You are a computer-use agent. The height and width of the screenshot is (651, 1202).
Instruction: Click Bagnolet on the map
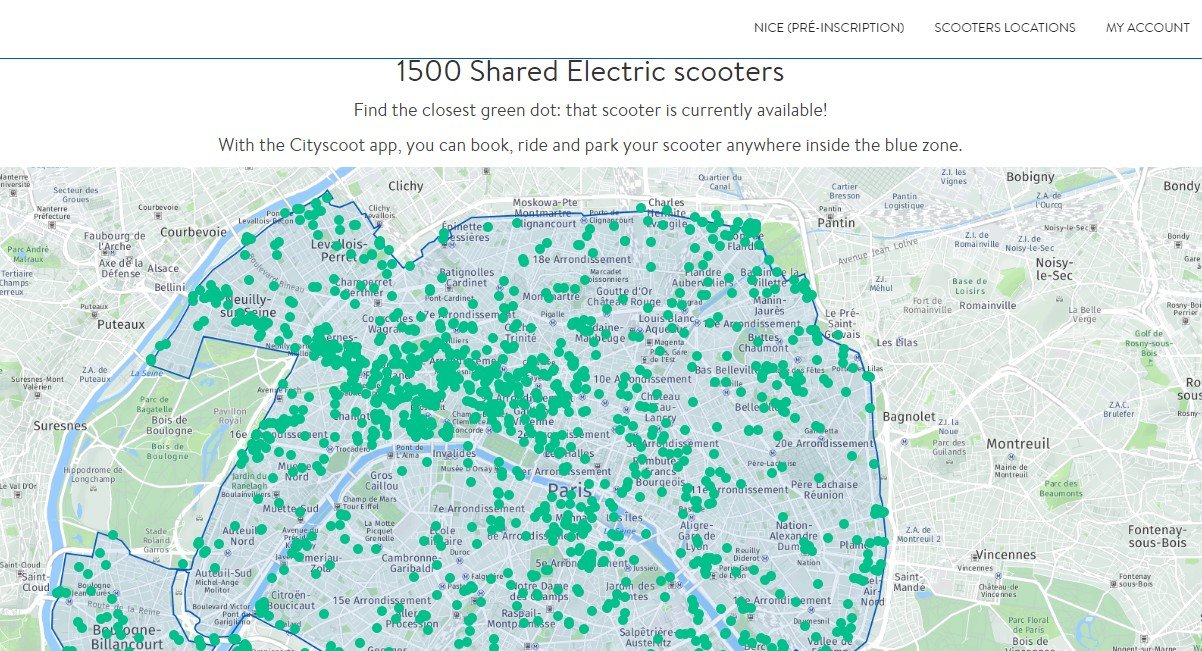coord(909,416)
